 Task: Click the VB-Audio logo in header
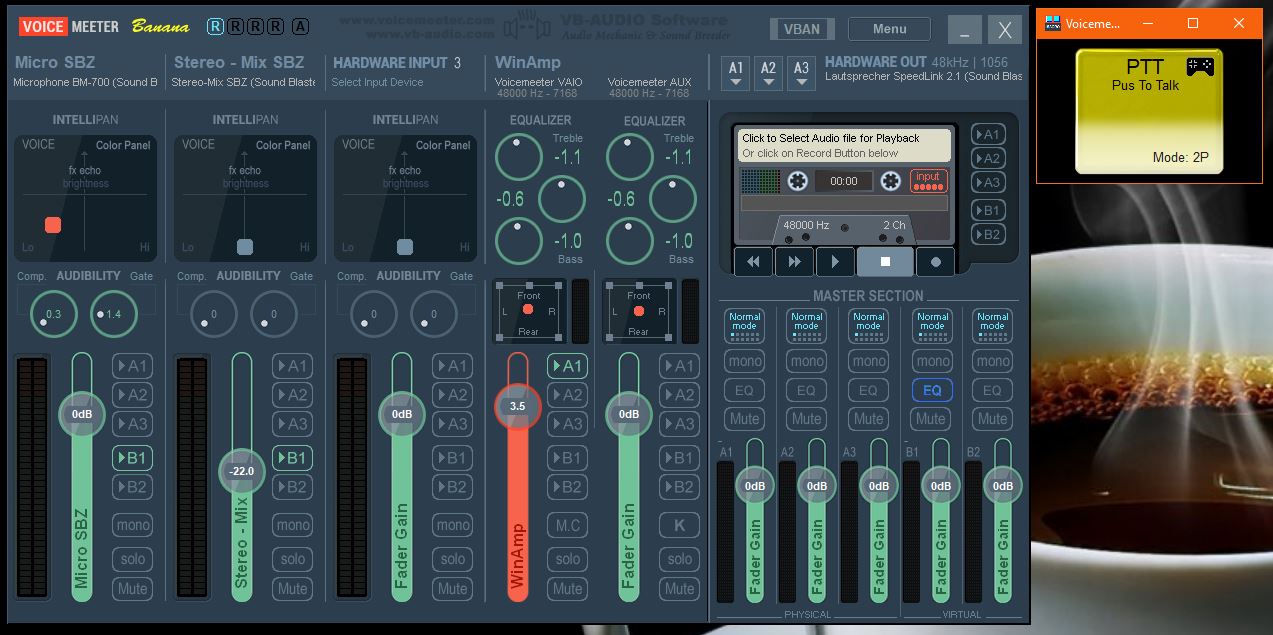tap(527, 26)
